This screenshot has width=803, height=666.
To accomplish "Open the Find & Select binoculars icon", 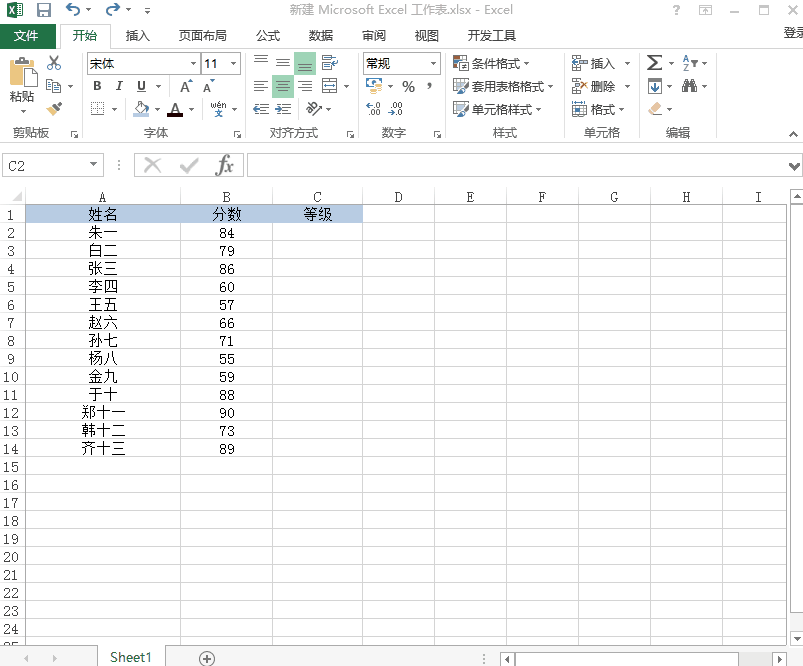I will (691, 86).
